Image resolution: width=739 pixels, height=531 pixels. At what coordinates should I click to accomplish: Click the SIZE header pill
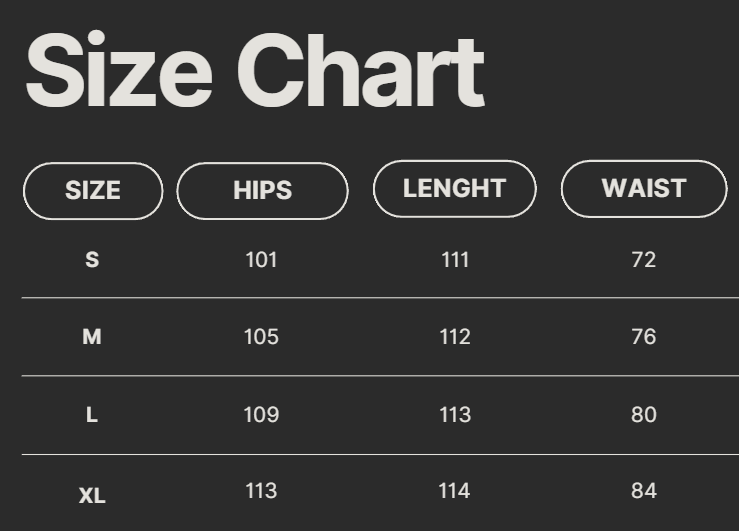[x=93, y=191]
